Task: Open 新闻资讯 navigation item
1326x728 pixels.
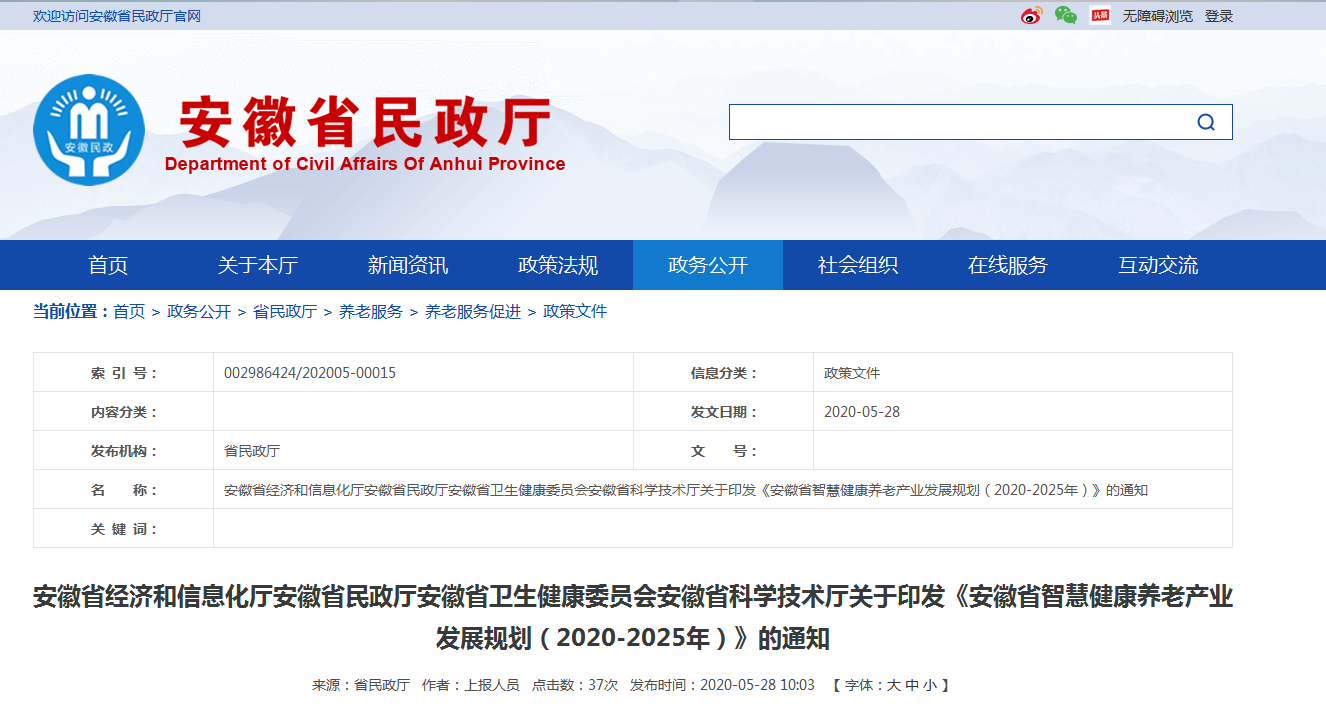Action: (x=408, y=265)
